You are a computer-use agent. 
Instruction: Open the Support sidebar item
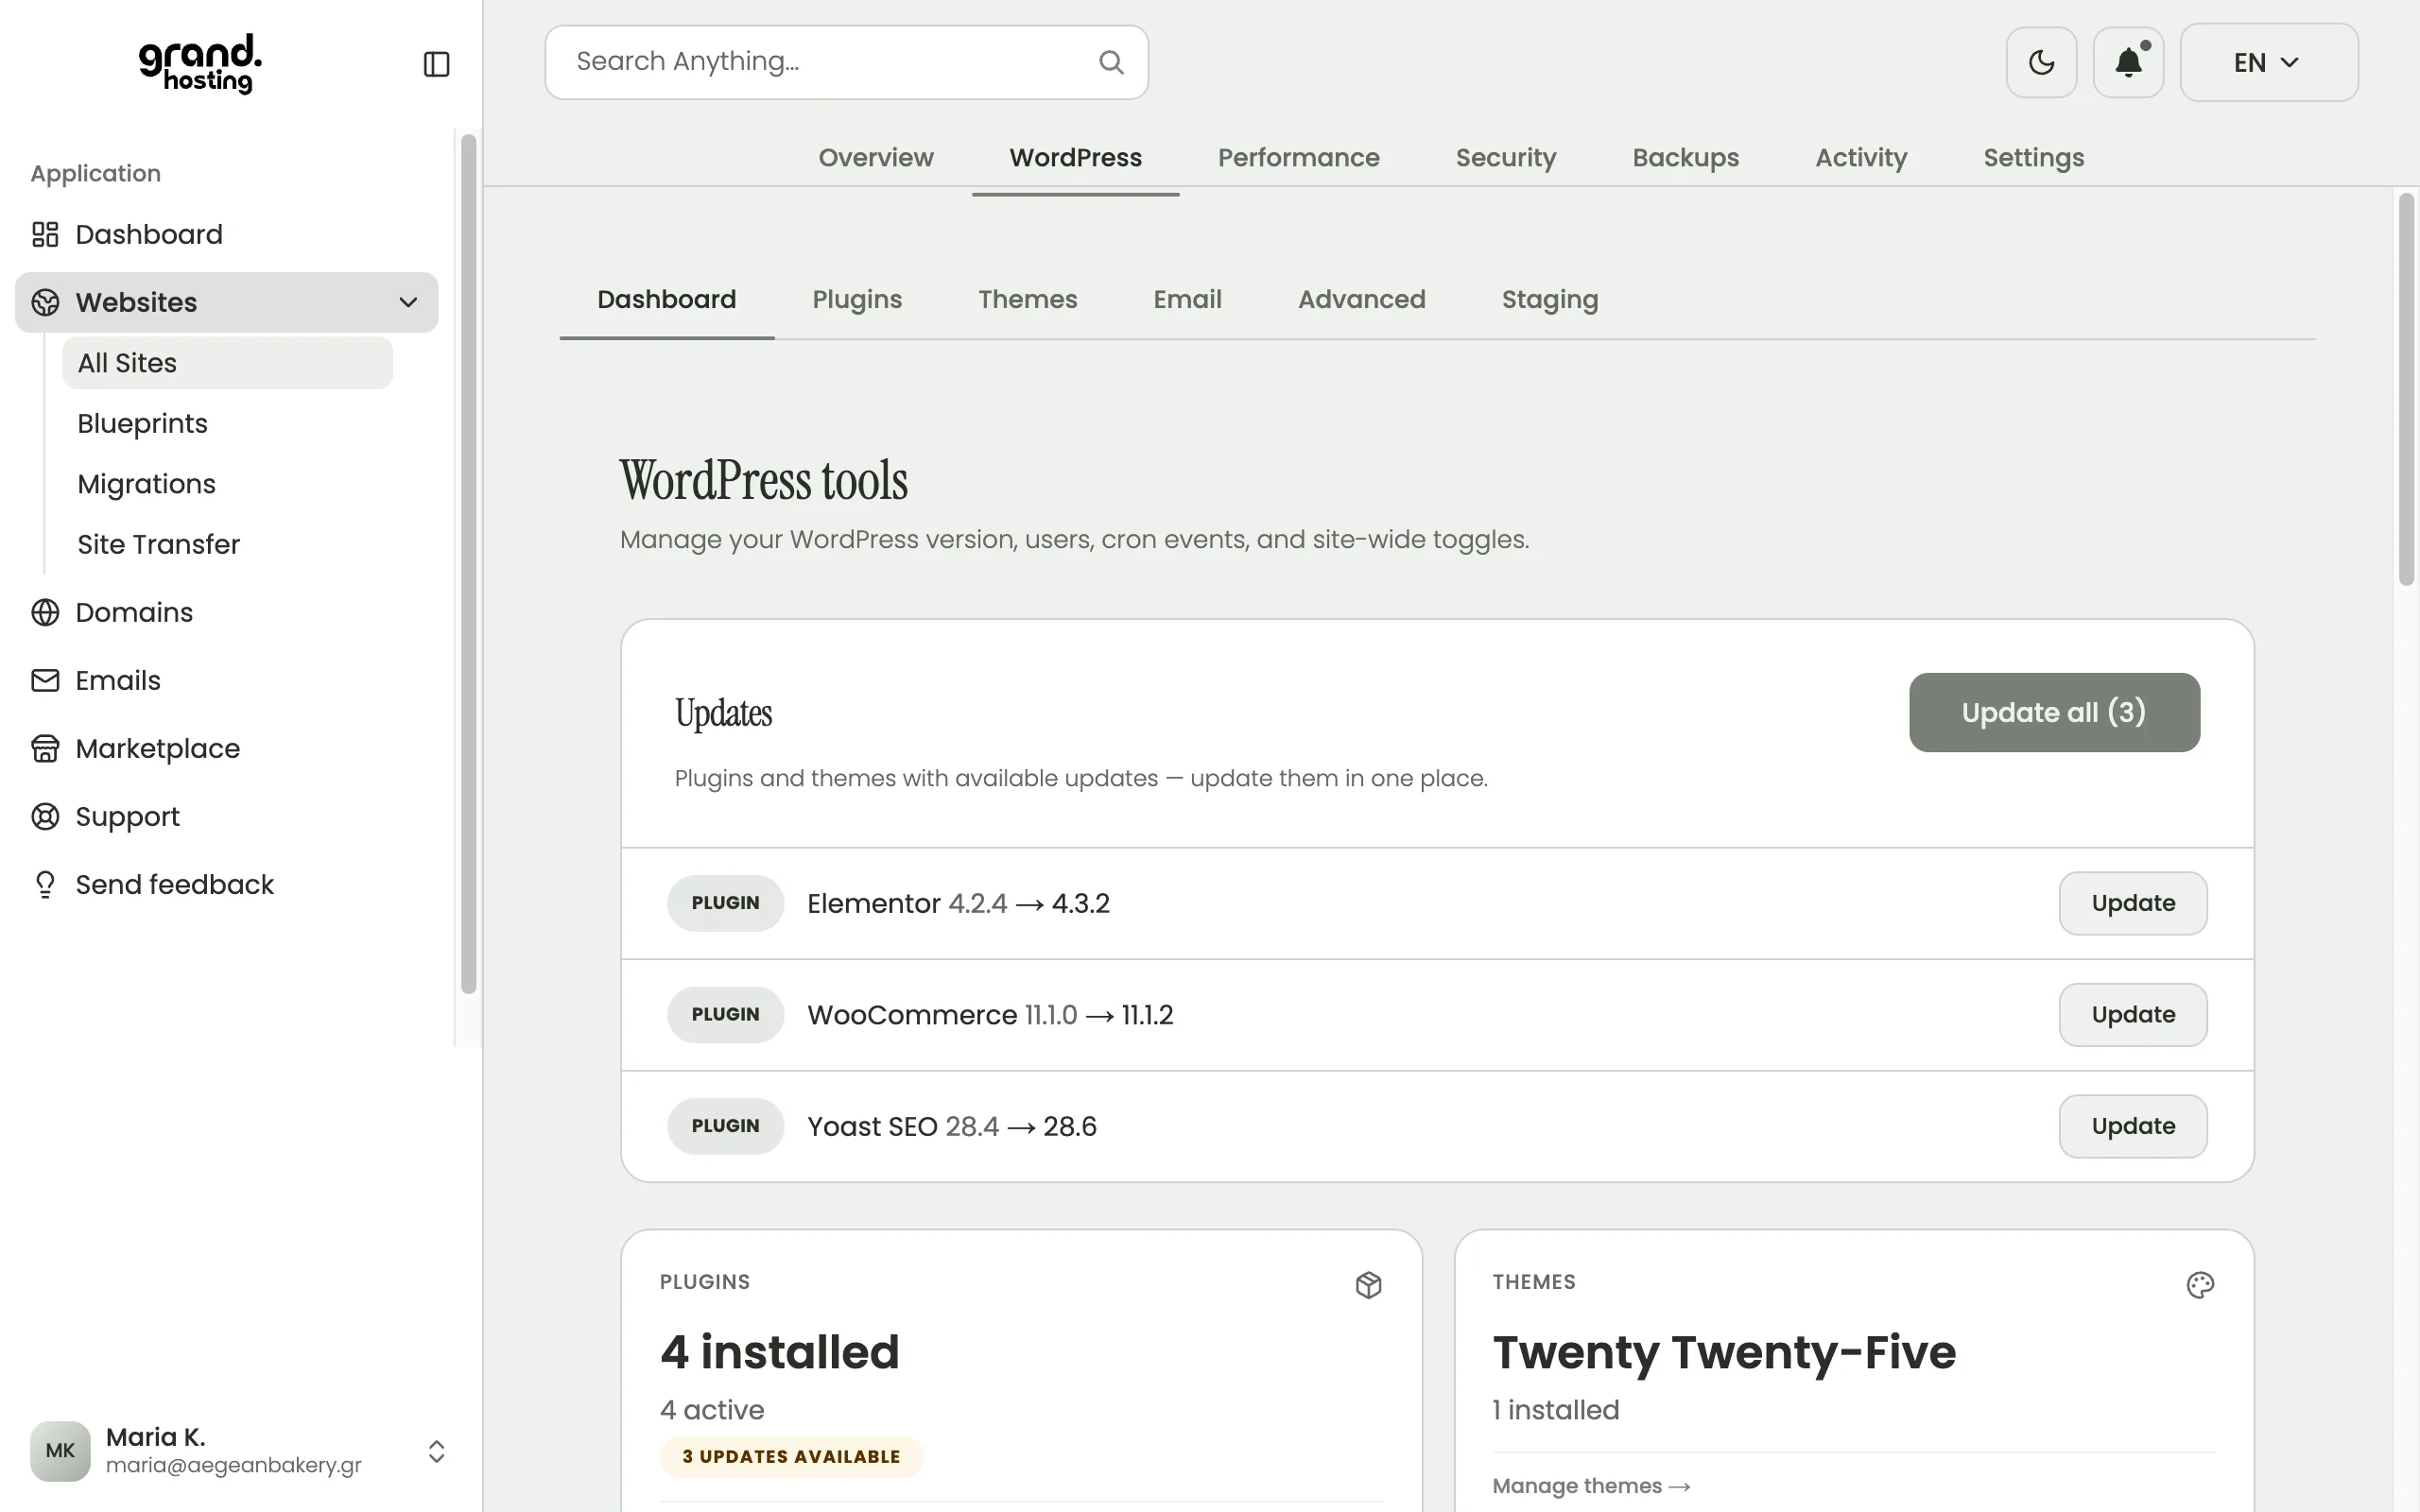[x=227, y=816]
